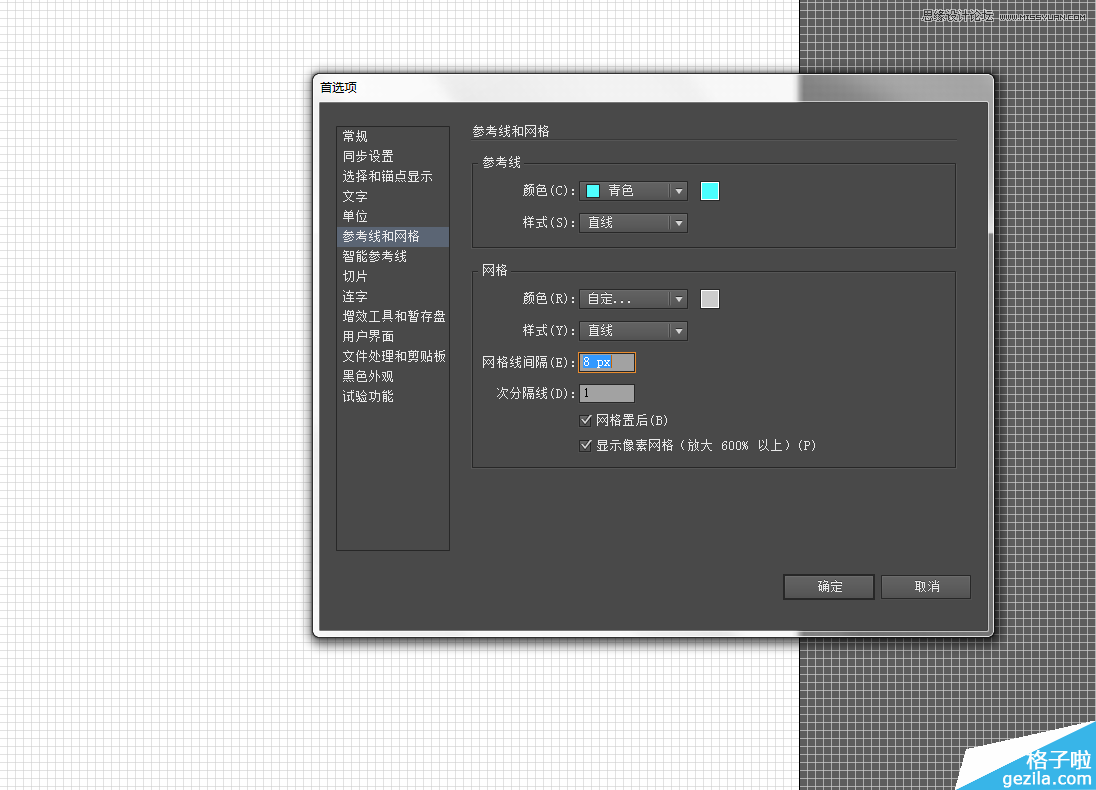Switch to the 文字 preferences page
Screen dimensions: 1096x790
point(354,196)
